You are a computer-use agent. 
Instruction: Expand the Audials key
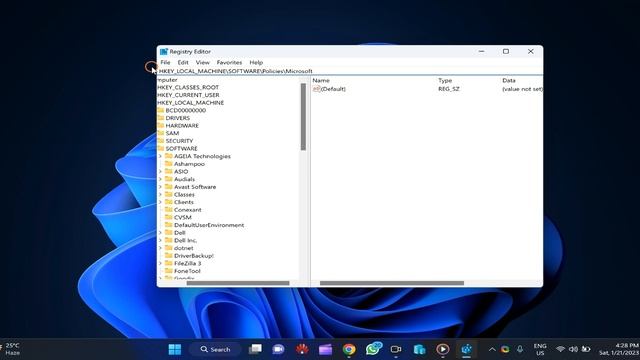click(160, 179)
